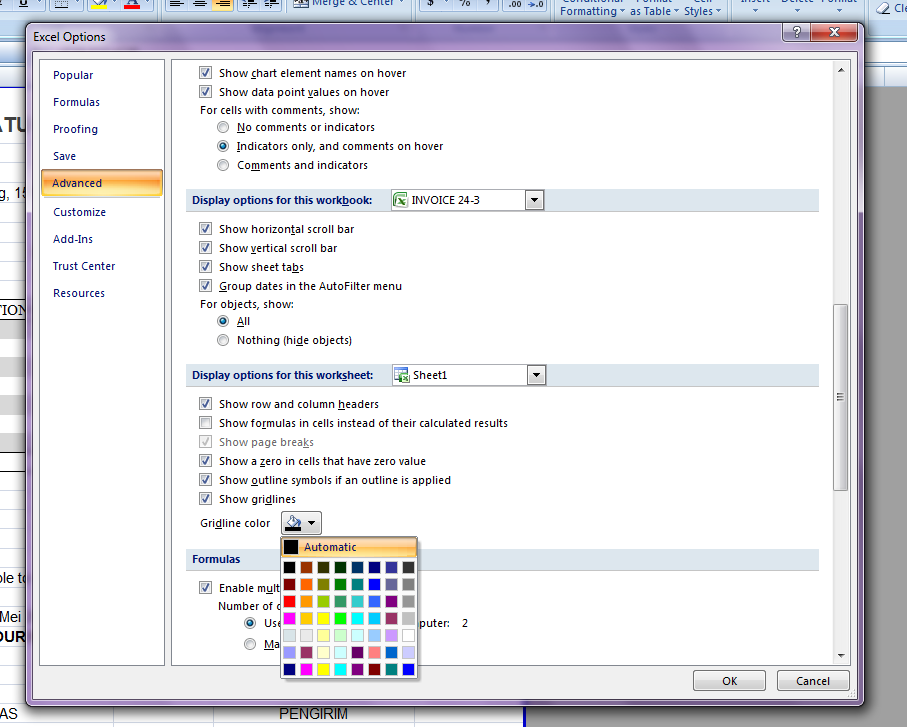
Task: Click the 'Gridline color' label text
Action: [235, 523]
